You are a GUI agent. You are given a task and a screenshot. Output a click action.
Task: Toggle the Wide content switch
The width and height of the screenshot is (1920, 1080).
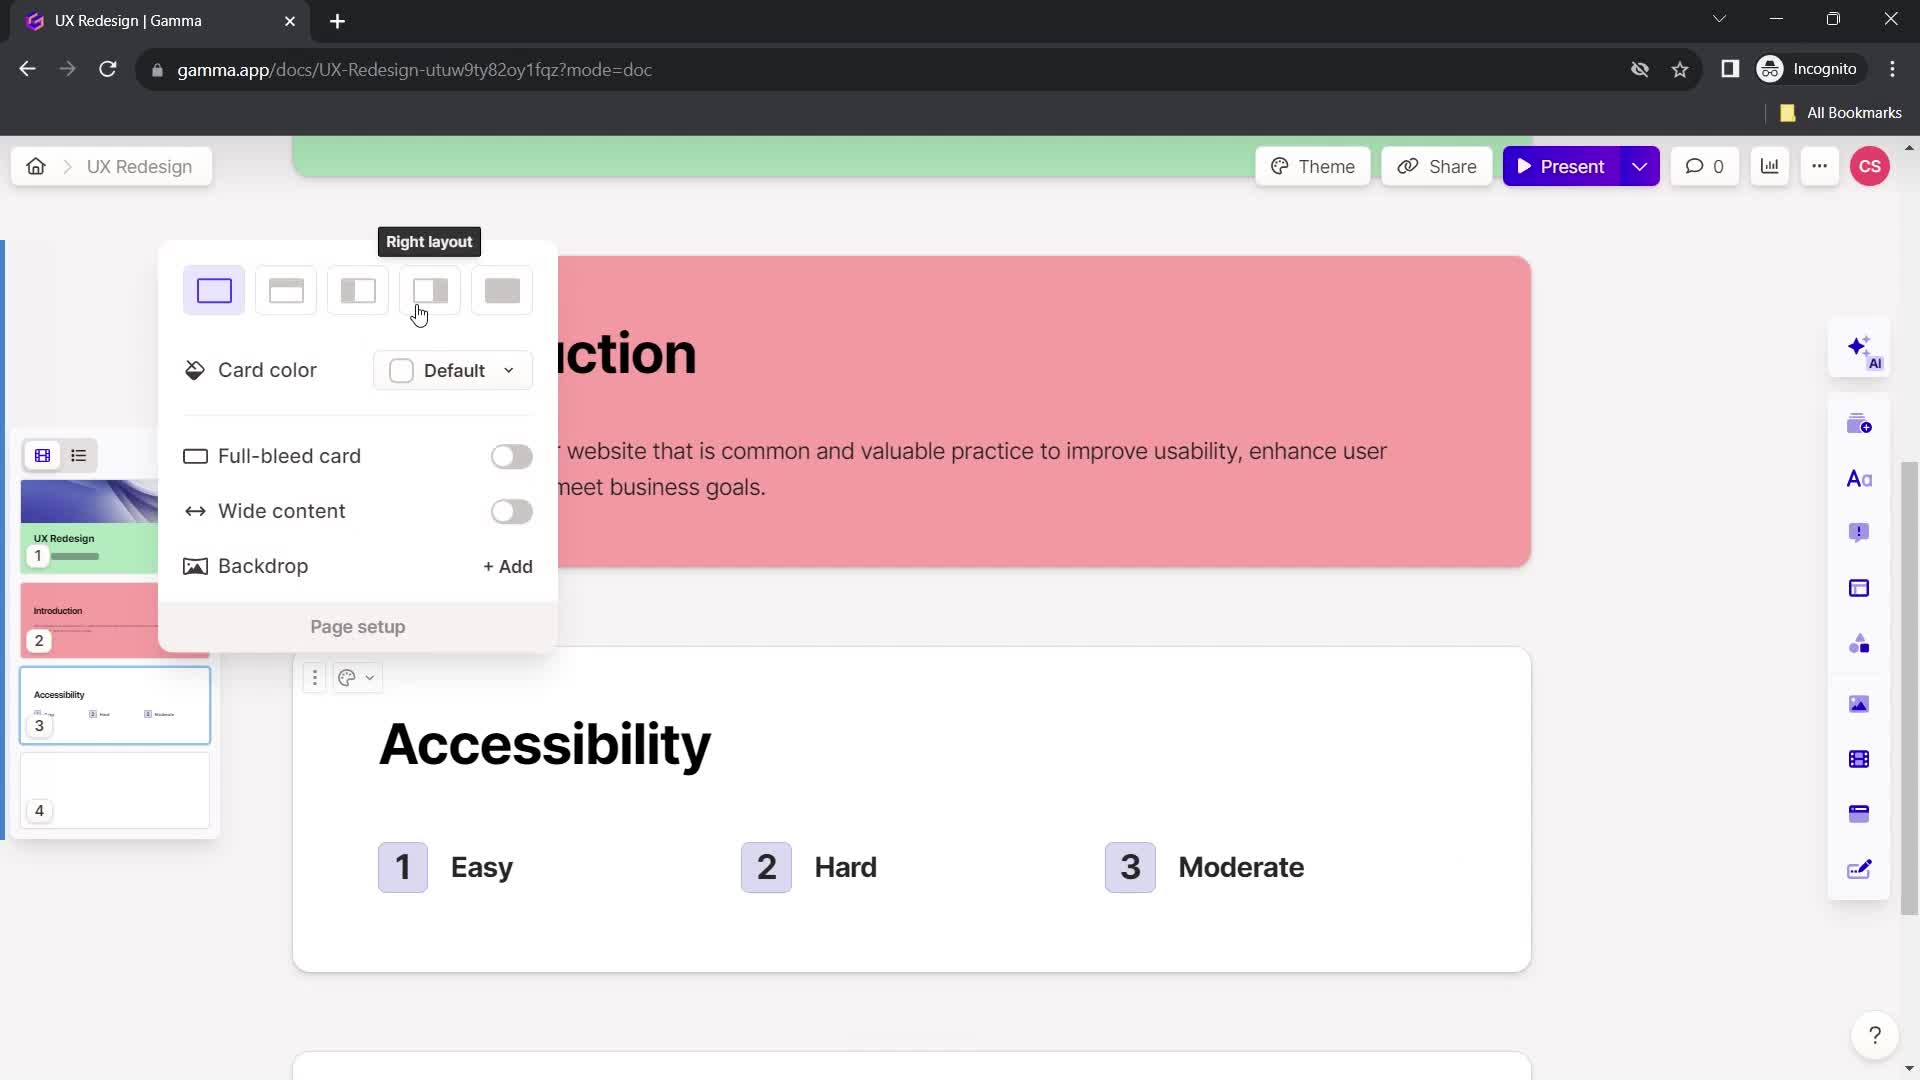[x=512, y=512]
